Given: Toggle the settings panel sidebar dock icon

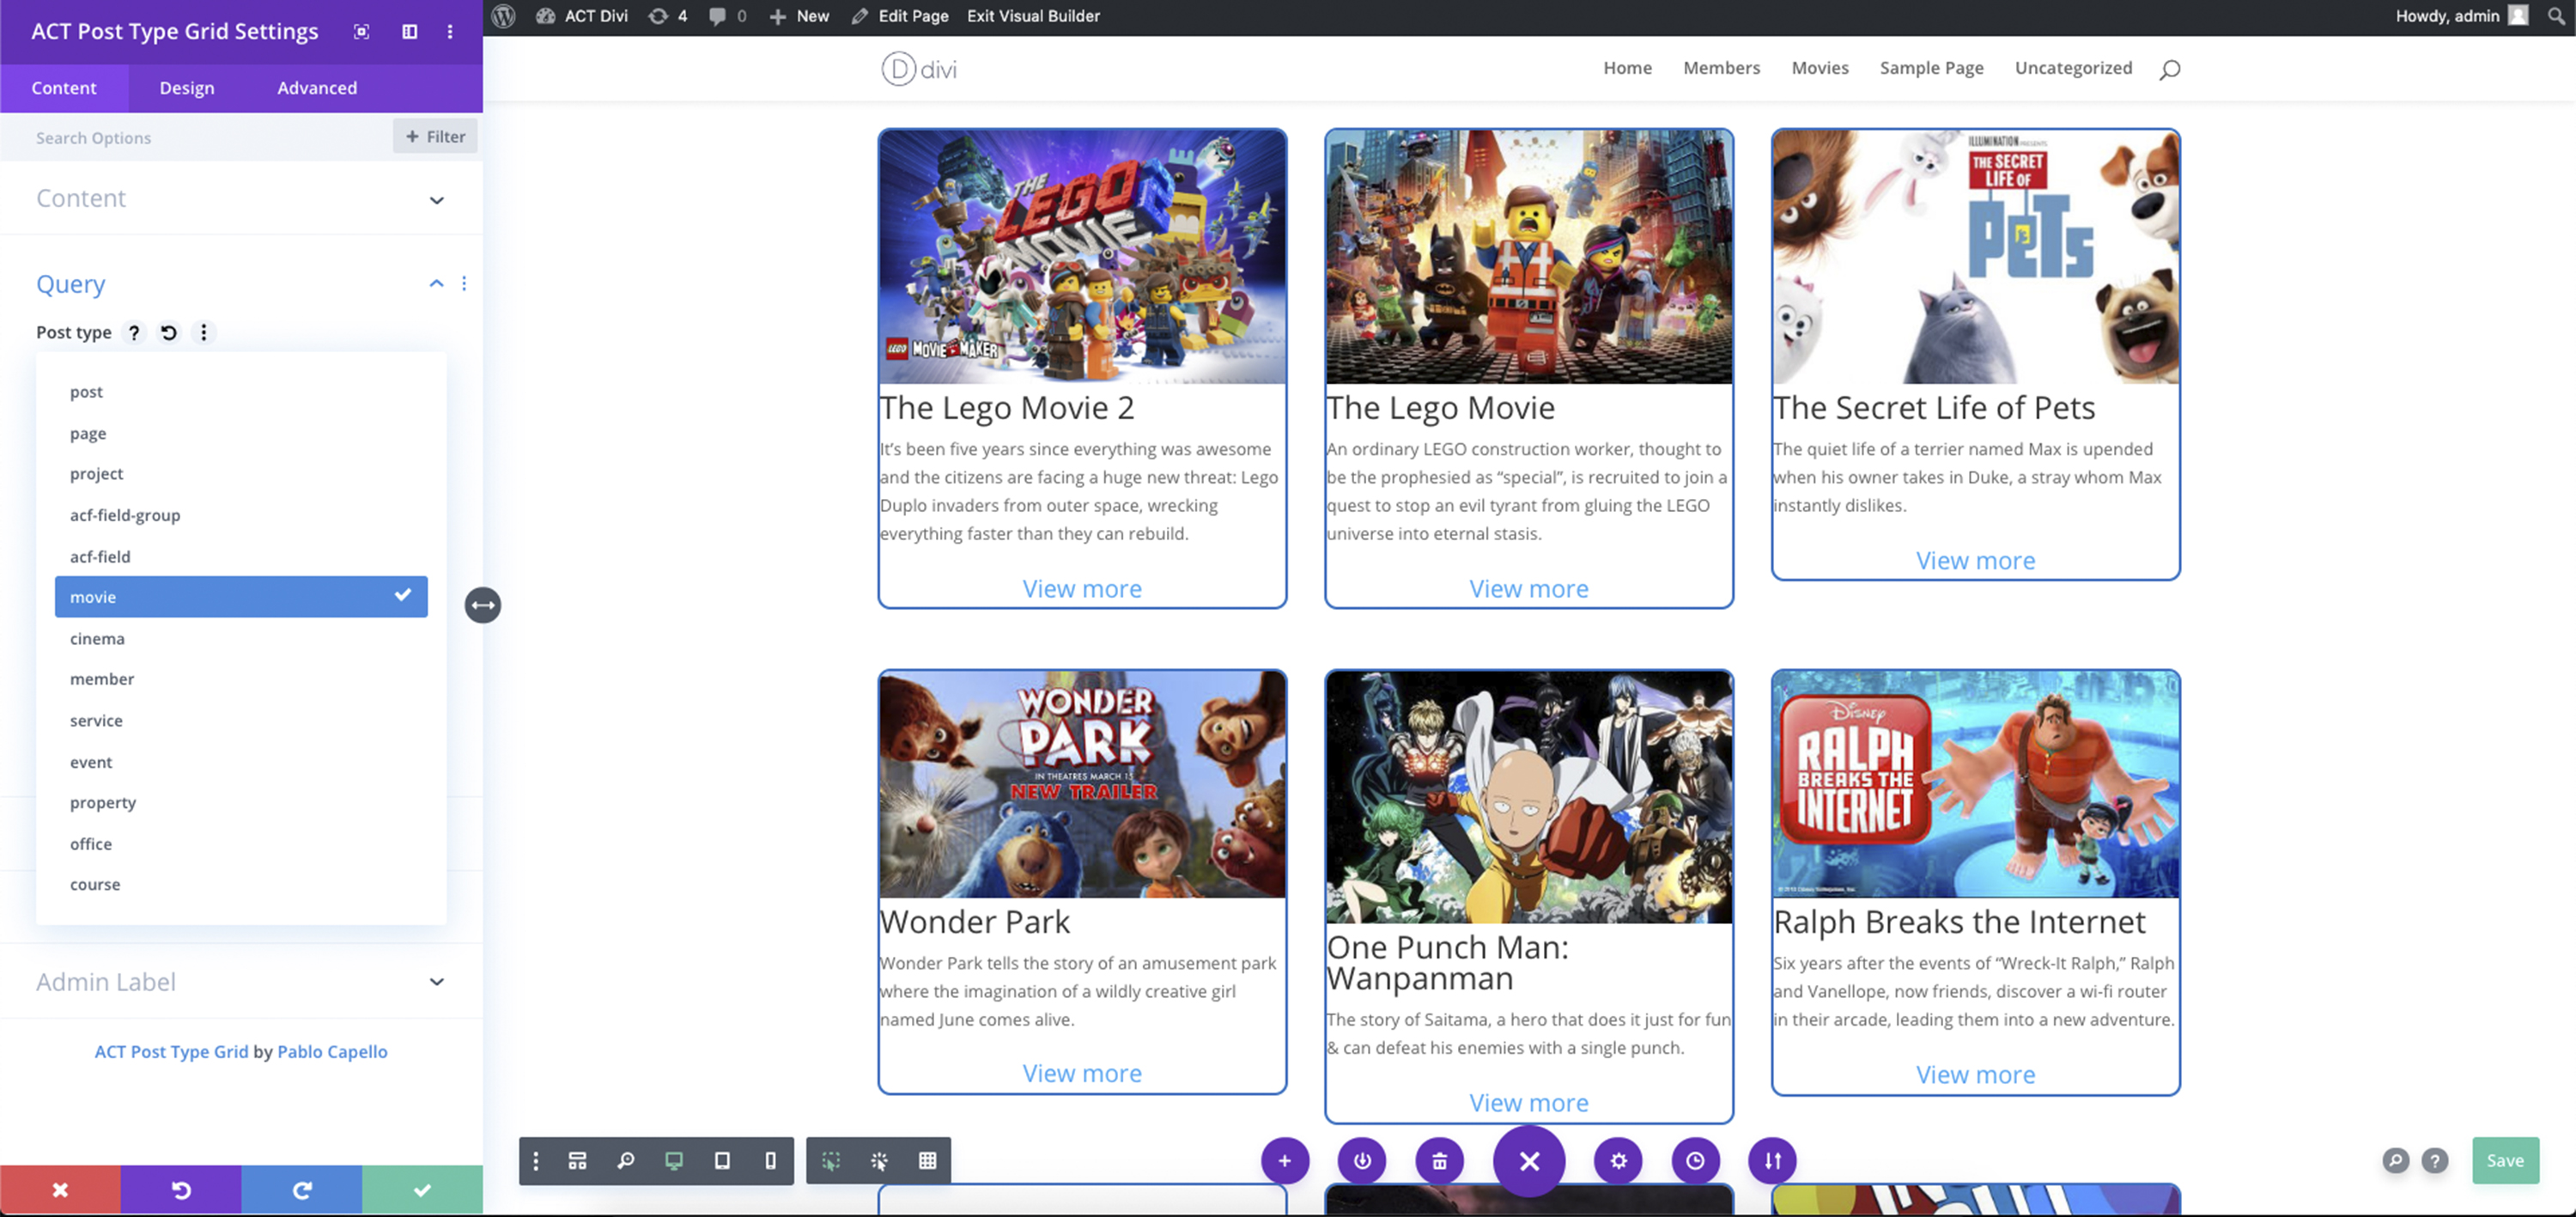Looking at the screenshot, I should 410,31.
